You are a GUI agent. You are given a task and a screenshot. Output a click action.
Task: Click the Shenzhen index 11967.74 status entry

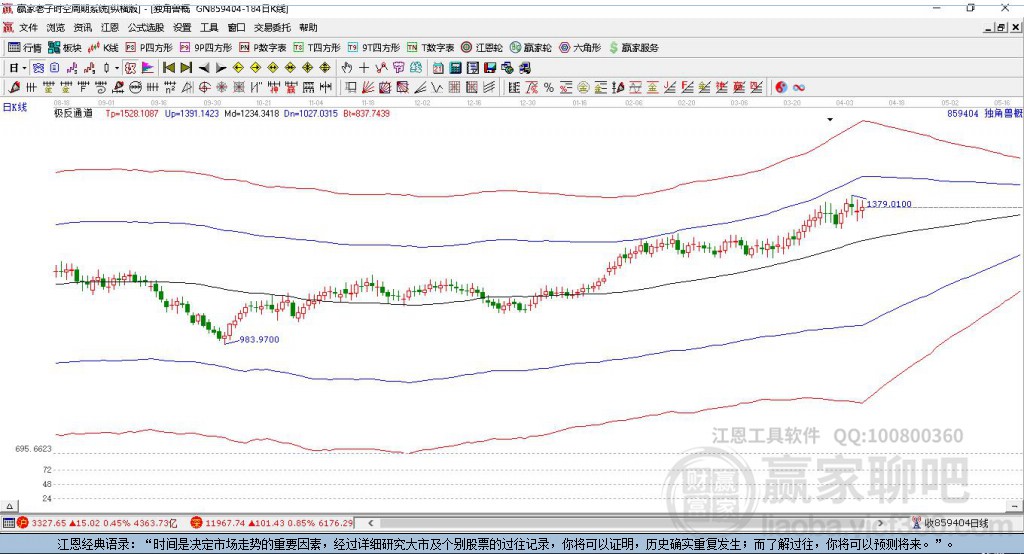tap(272, 523)
